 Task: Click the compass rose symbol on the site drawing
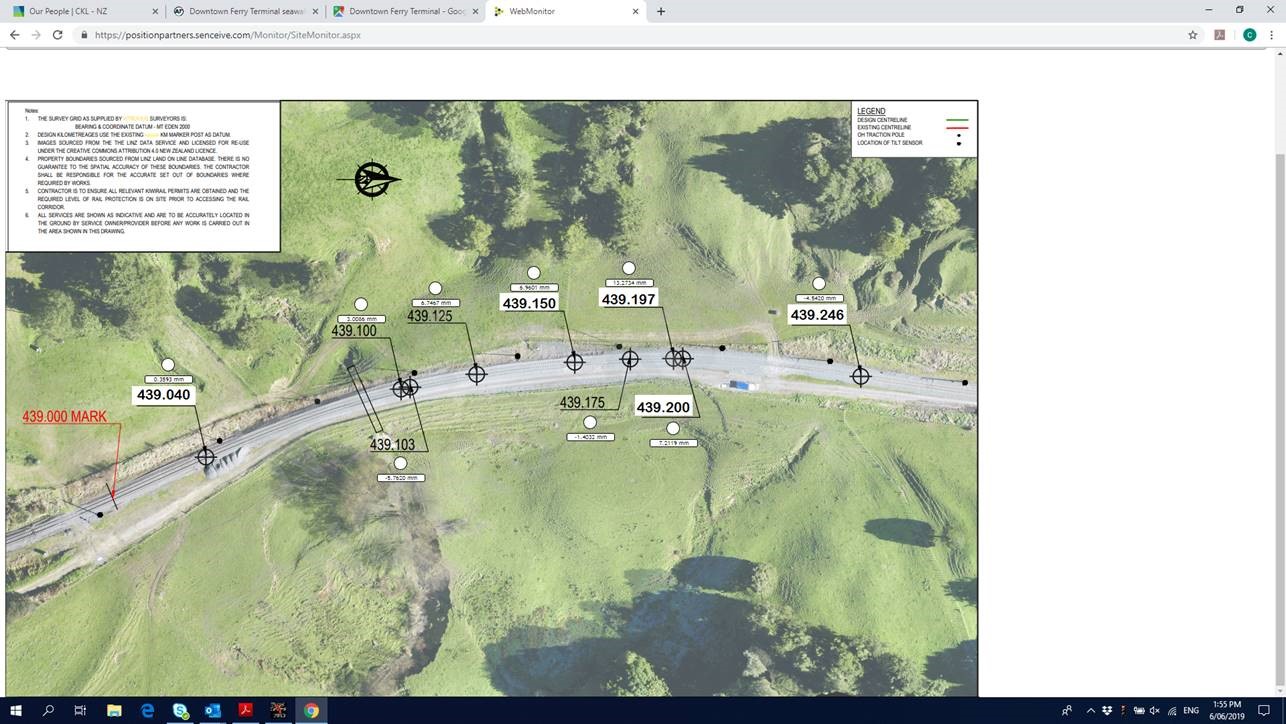pos(372,180)
